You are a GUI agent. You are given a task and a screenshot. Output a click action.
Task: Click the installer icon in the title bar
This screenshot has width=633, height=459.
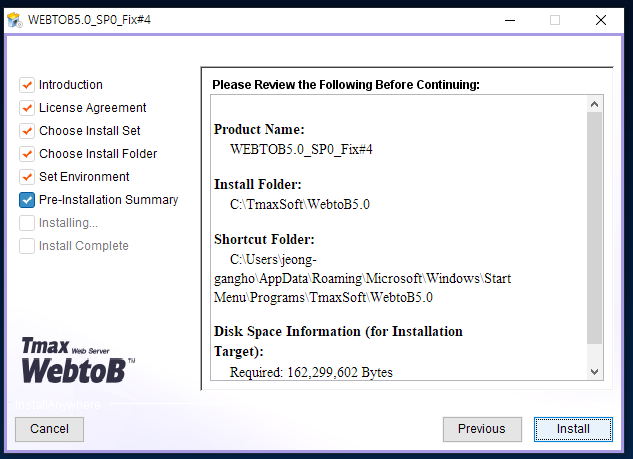15,20
